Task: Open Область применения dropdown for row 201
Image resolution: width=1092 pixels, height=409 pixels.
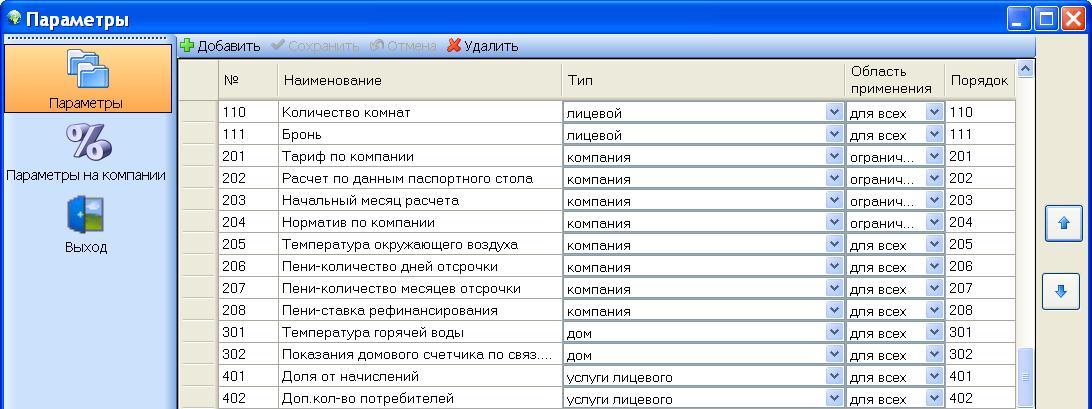Action: (x=934, y=157)
